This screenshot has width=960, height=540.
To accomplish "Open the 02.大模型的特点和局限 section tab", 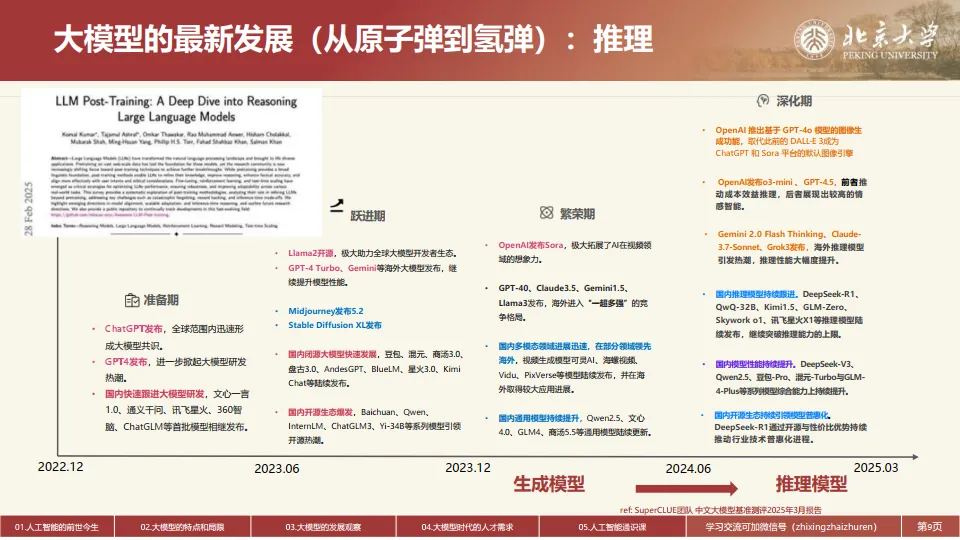I will point(182,527).
